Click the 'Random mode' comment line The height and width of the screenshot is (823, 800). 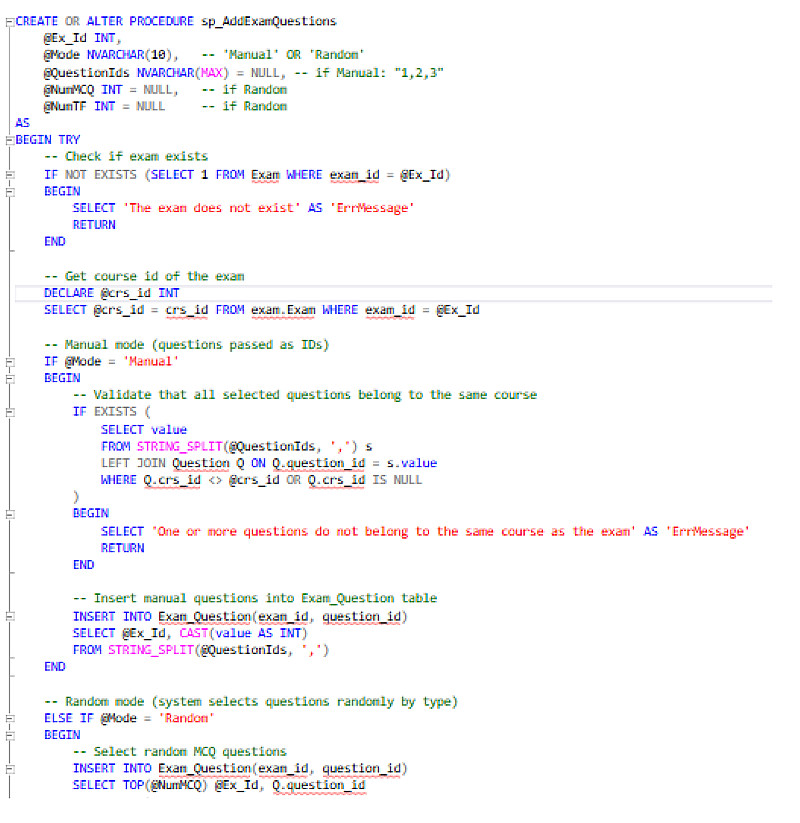251,702
